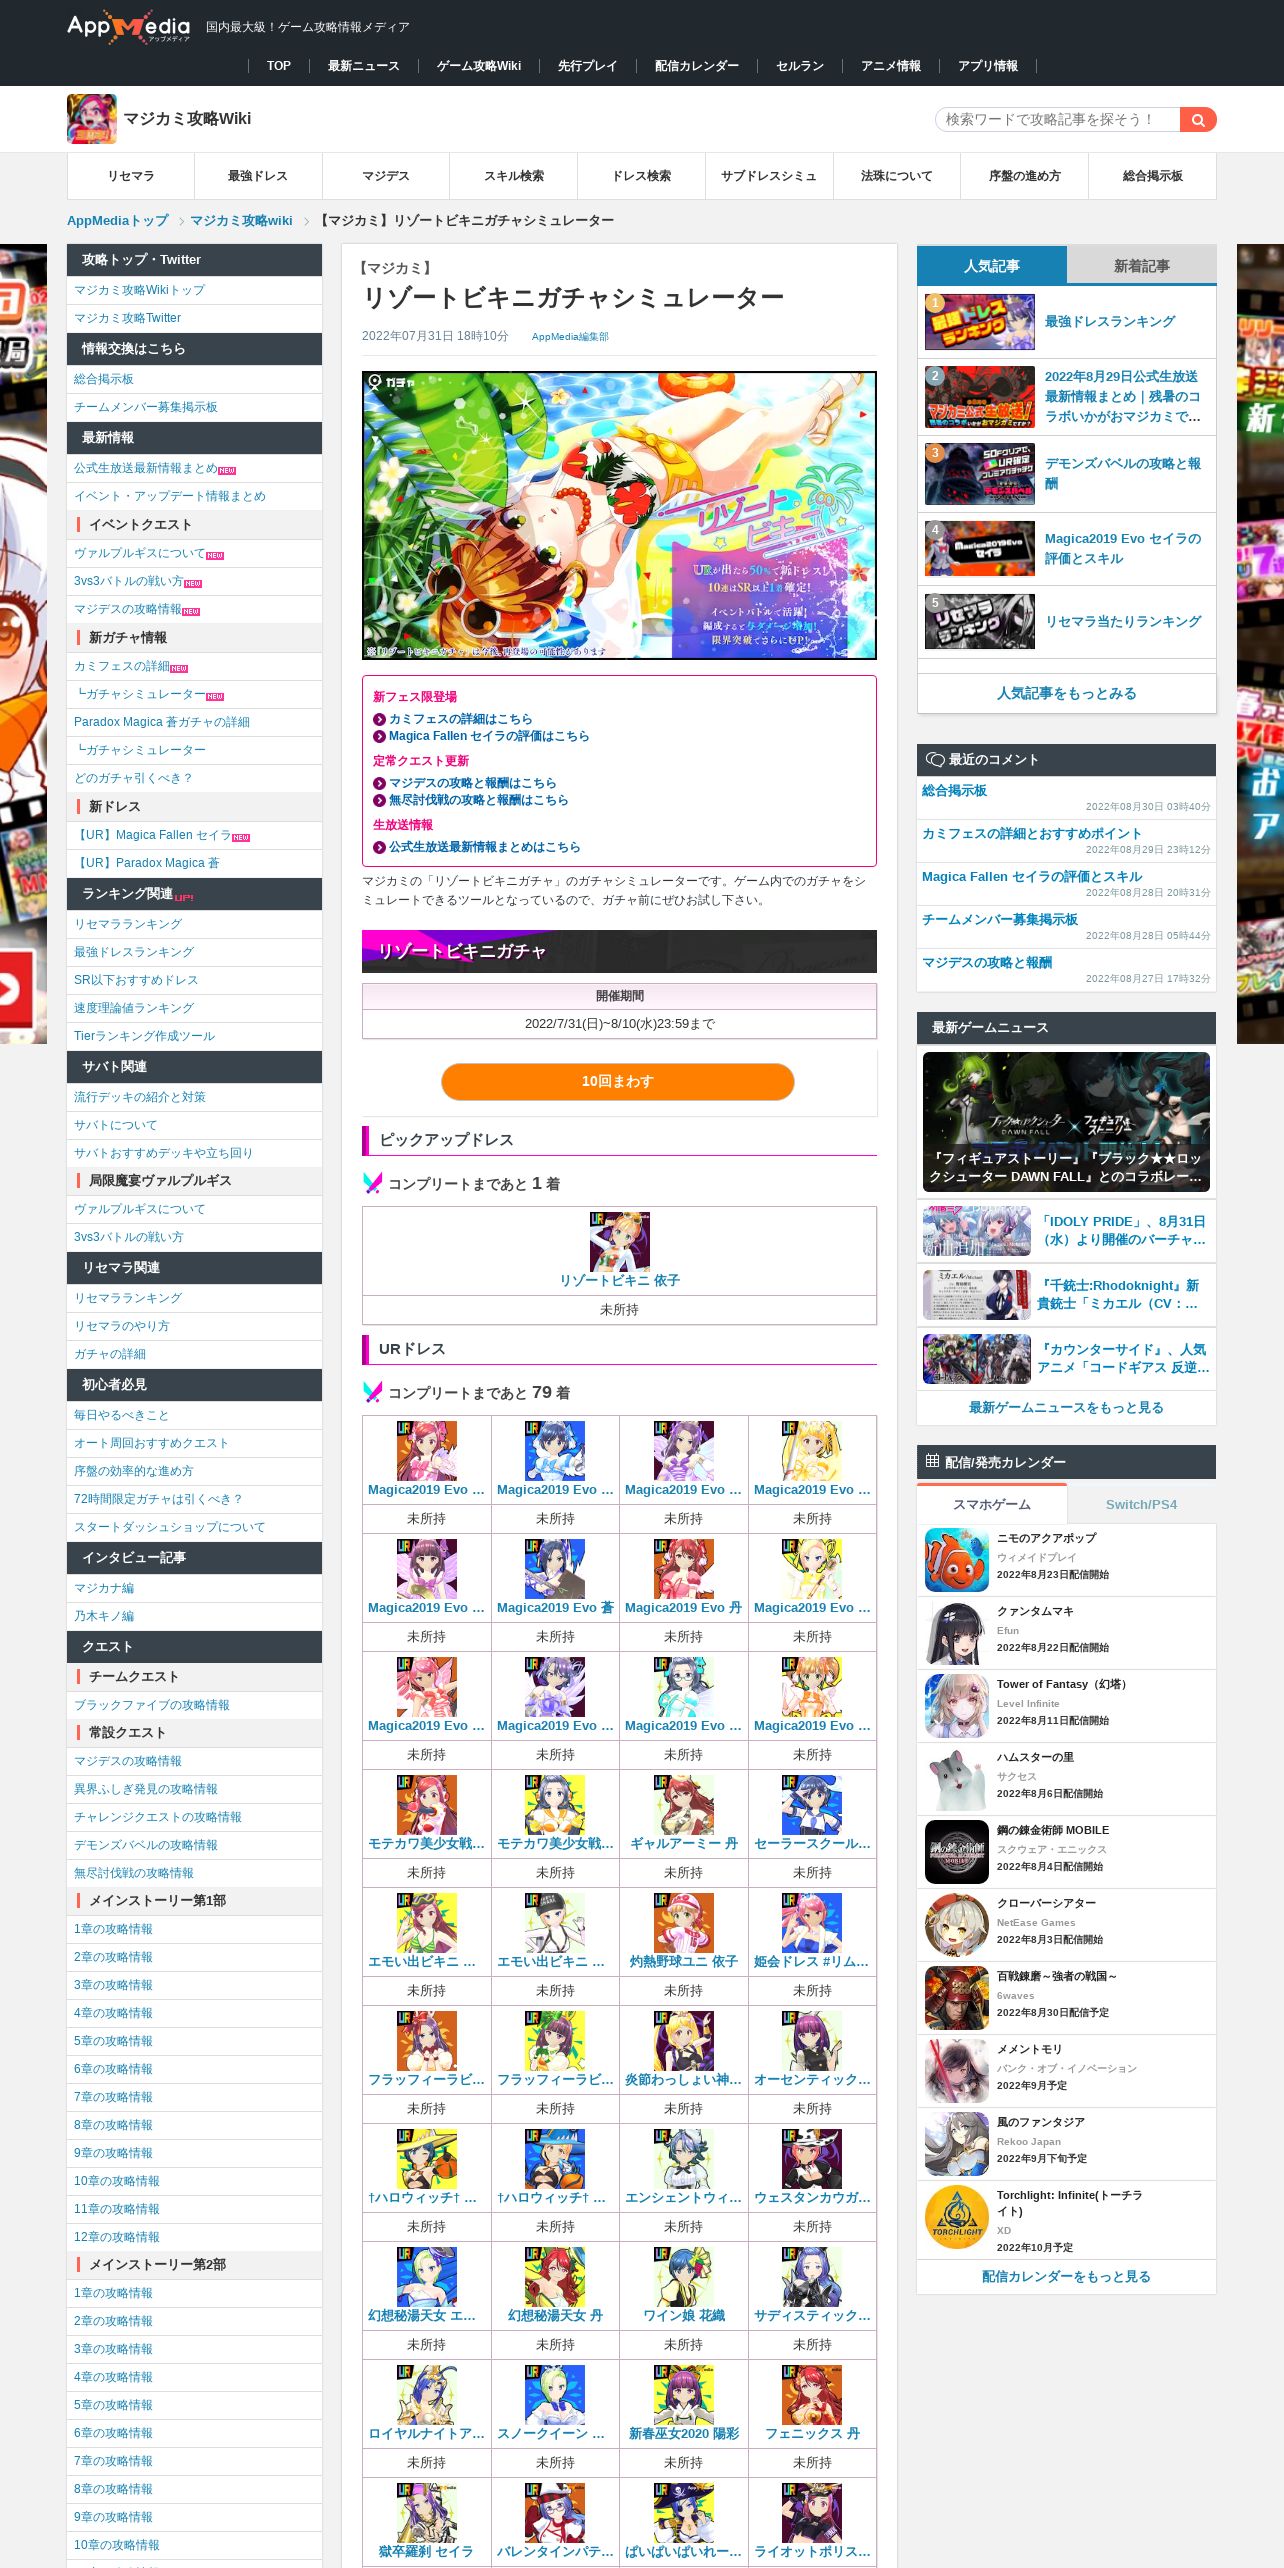Viewport: 1284px width, 2568px height.
Task: Open リゾートビキニ 依子 pickup dress icon
Action: 619,1241
